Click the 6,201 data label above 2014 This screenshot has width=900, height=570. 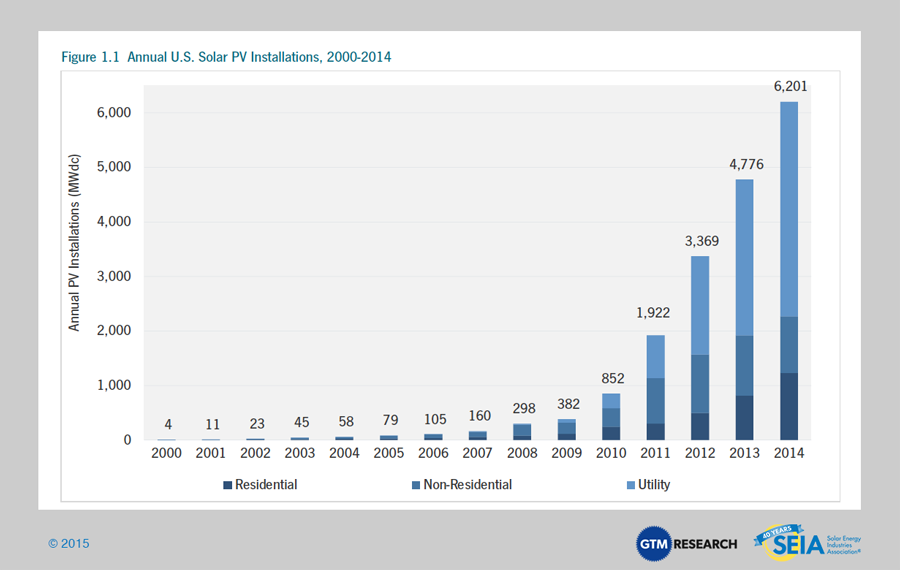pyautogui.click(x=790, y=87)
